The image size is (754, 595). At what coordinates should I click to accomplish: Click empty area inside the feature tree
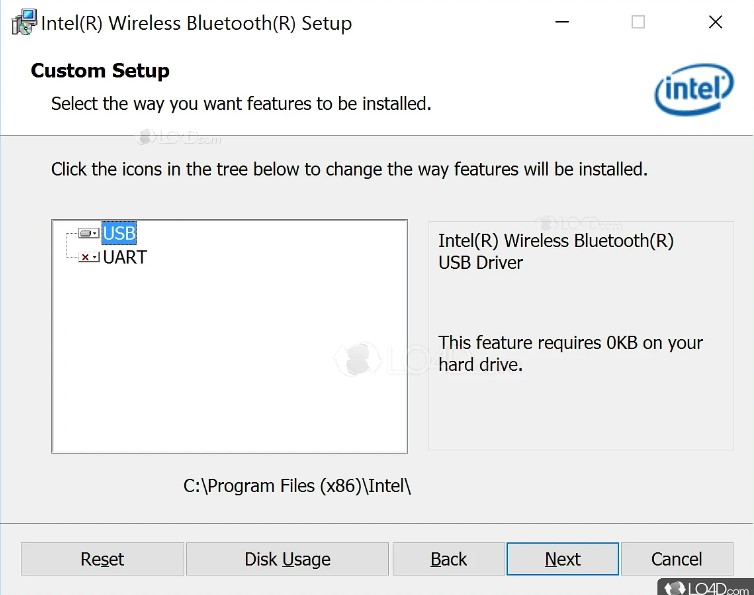click(229, 360)
